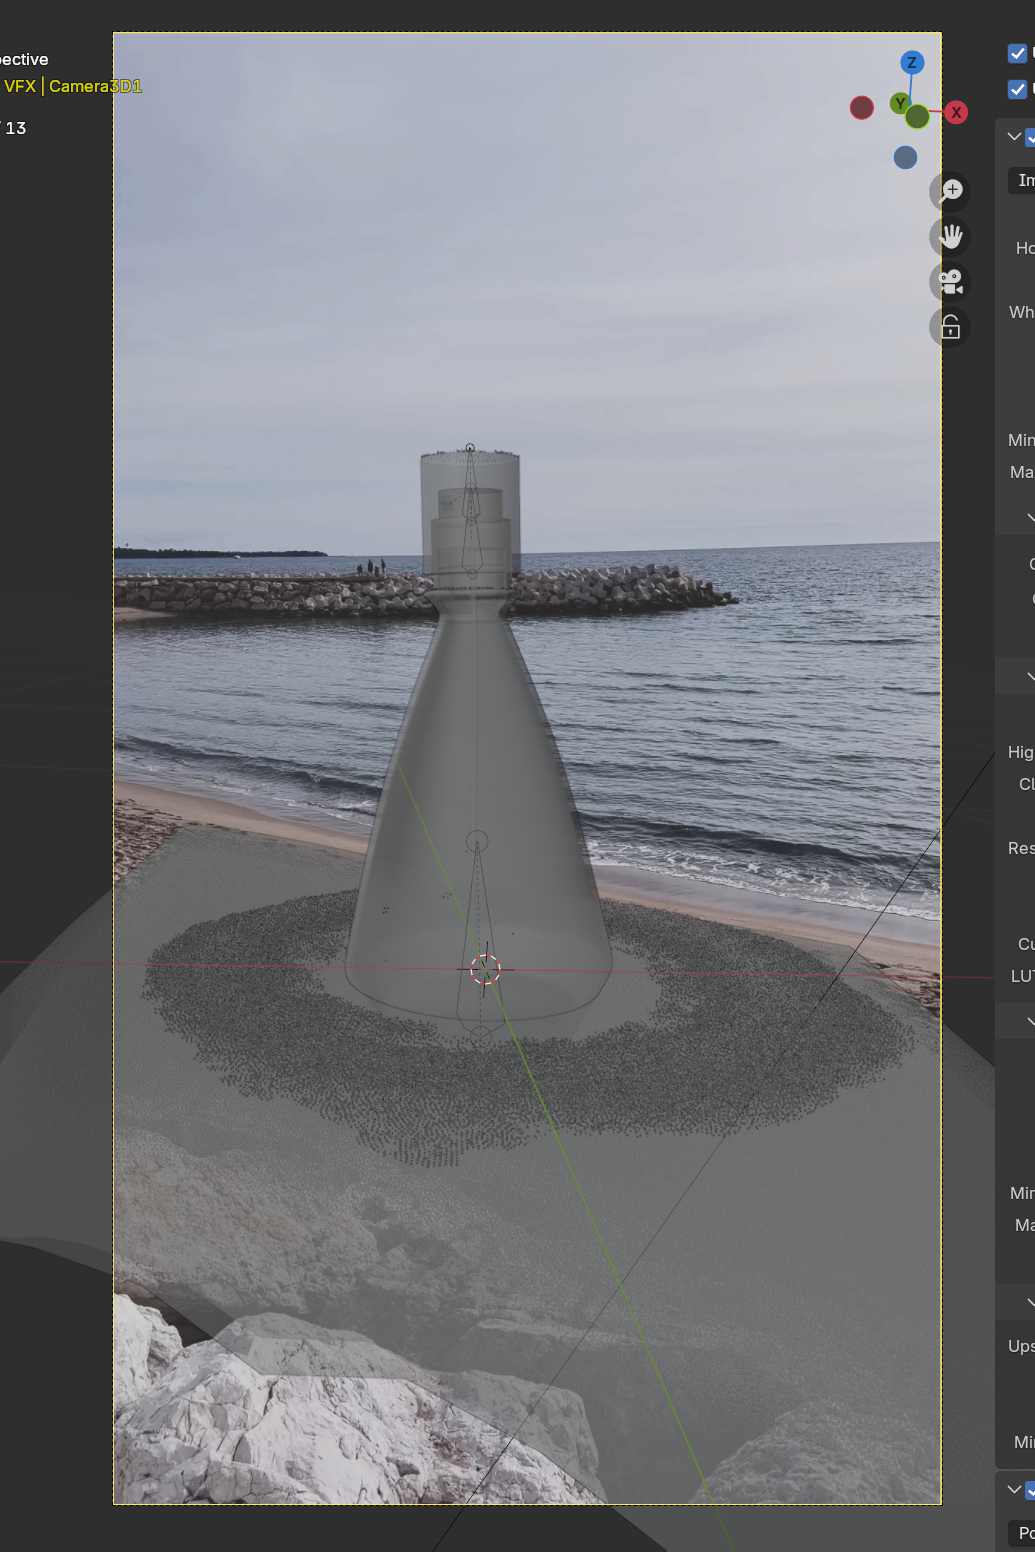Image resolution: width=1035 pixels, height=1552 pixels.
Task: Toggle checkbox in the panel header above 'Po' field
Action: click(1030, 1490)
